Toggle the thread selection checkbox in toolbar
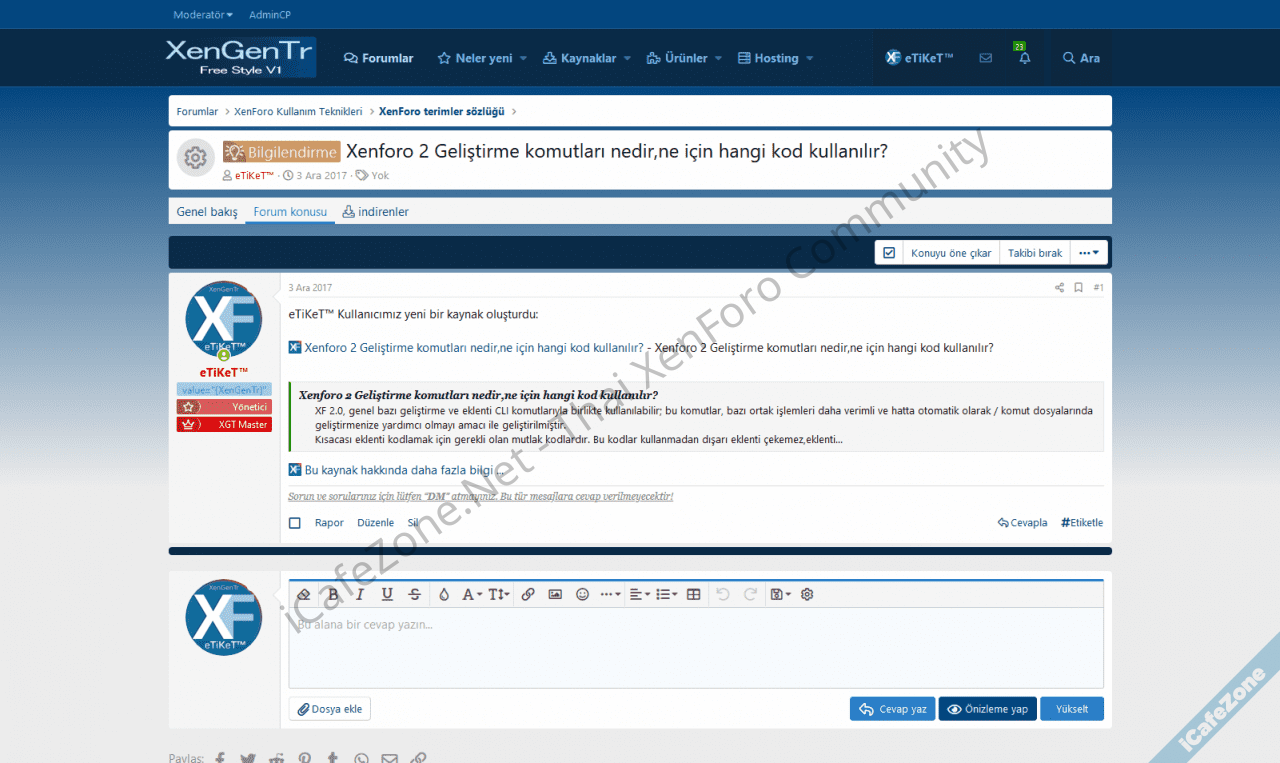 [889, 253]
